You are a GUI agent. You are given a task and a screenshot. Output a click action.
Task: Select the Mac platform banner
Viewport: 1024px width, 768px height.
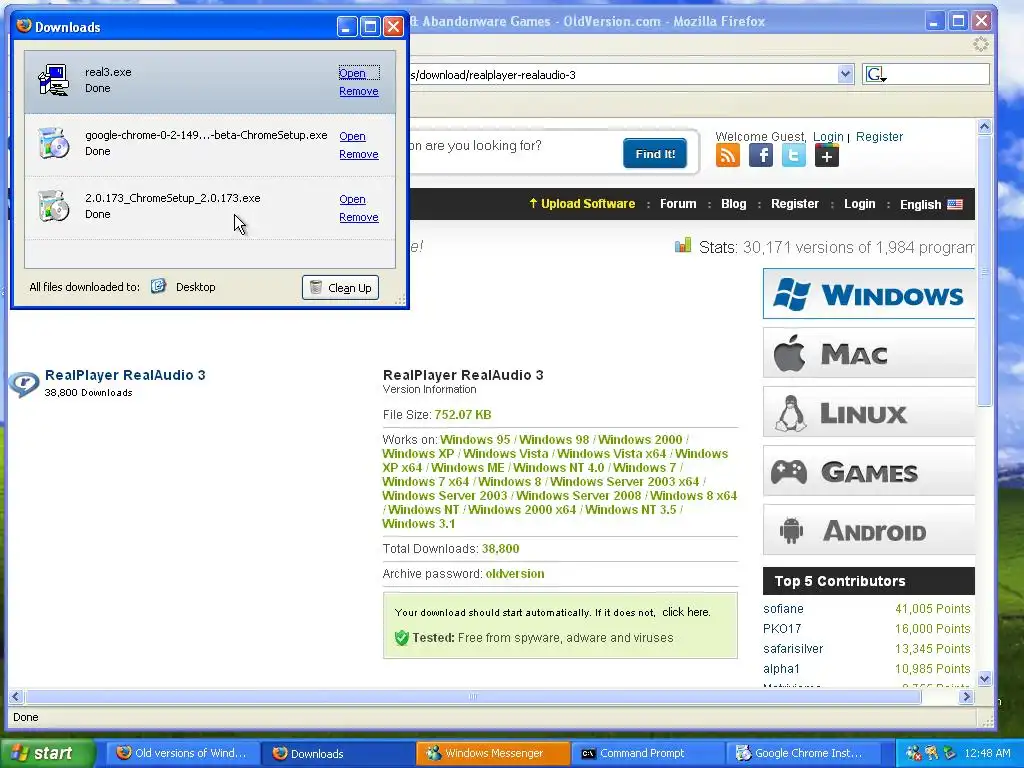pyautogui.click(x=869, y=353)
